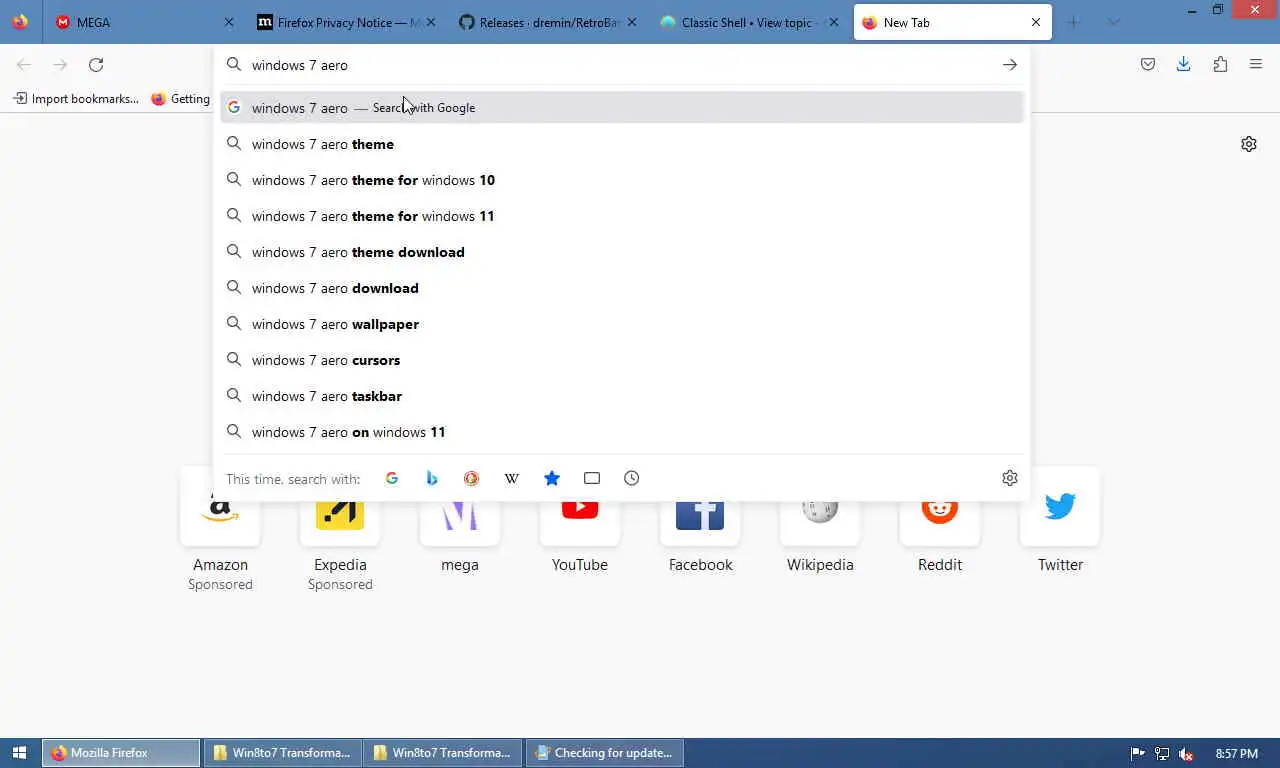This screenshot has height=768, width=1280.
Task: Open Checking for update... taskbar window
Action: (x=605, y=753)
